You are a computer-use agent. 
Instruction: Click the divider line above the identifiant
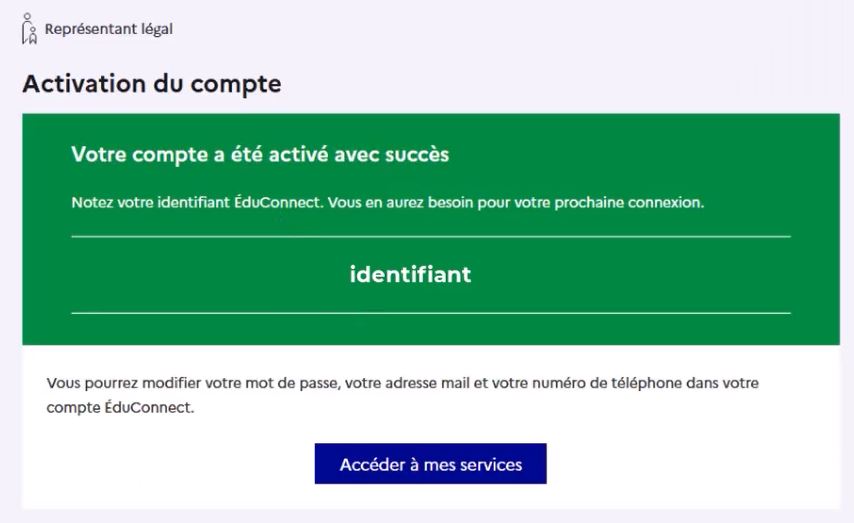430,237
